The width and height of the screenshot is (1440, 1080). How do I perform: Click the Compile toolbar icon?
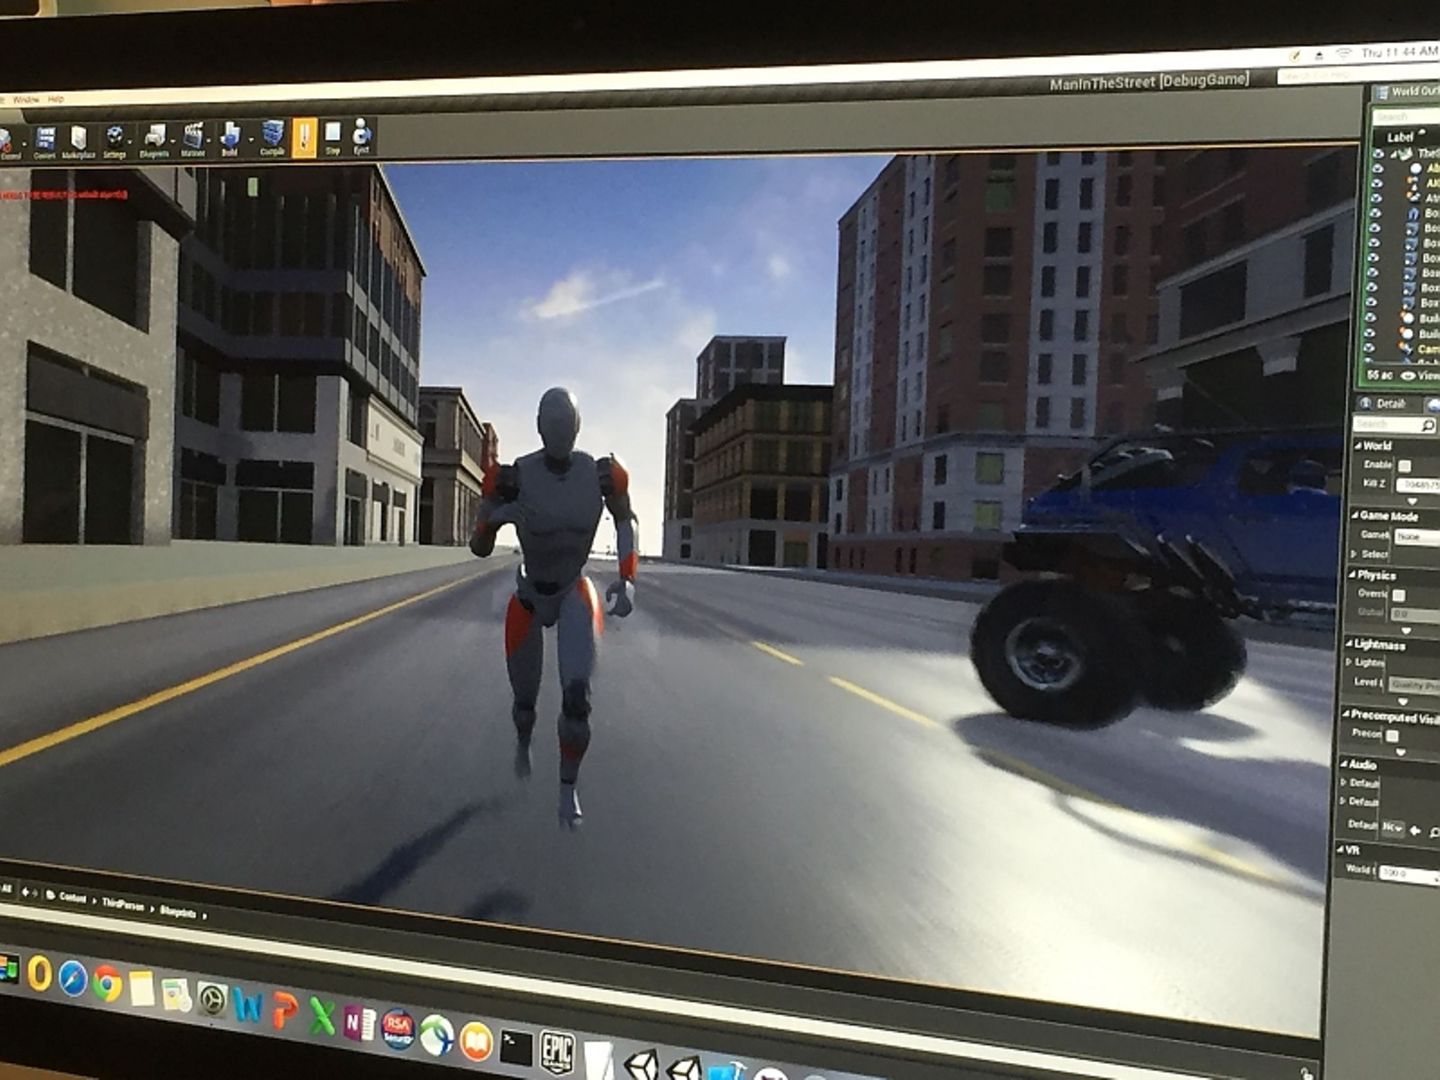click(x=272, y=138)
